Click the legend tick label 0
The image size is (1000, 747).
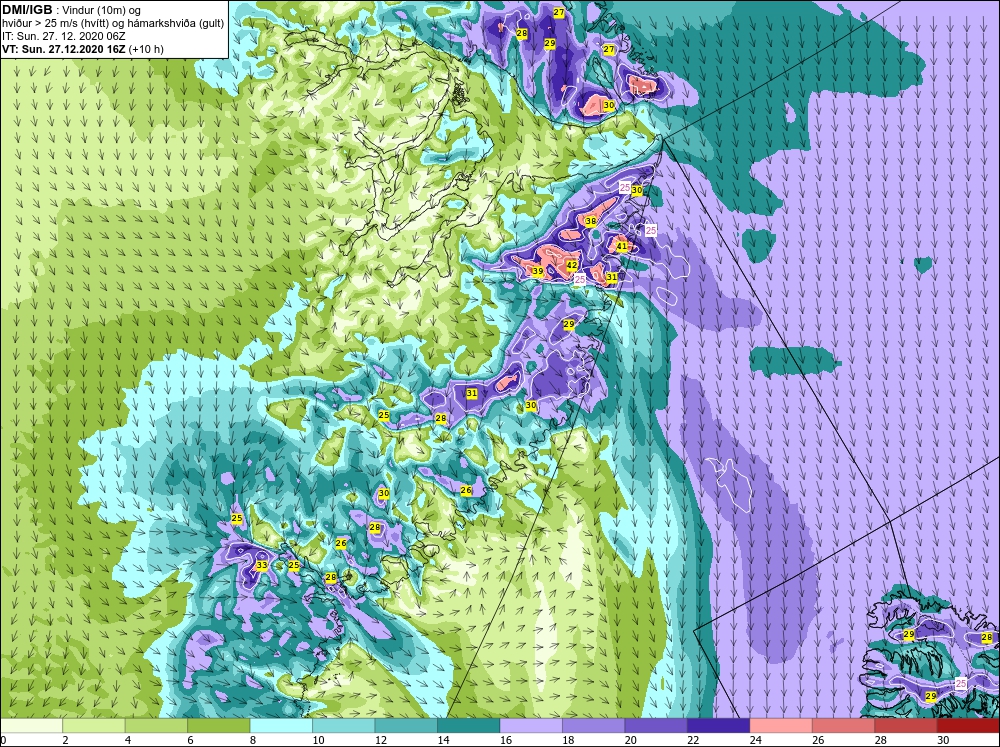tap(4, 740)
